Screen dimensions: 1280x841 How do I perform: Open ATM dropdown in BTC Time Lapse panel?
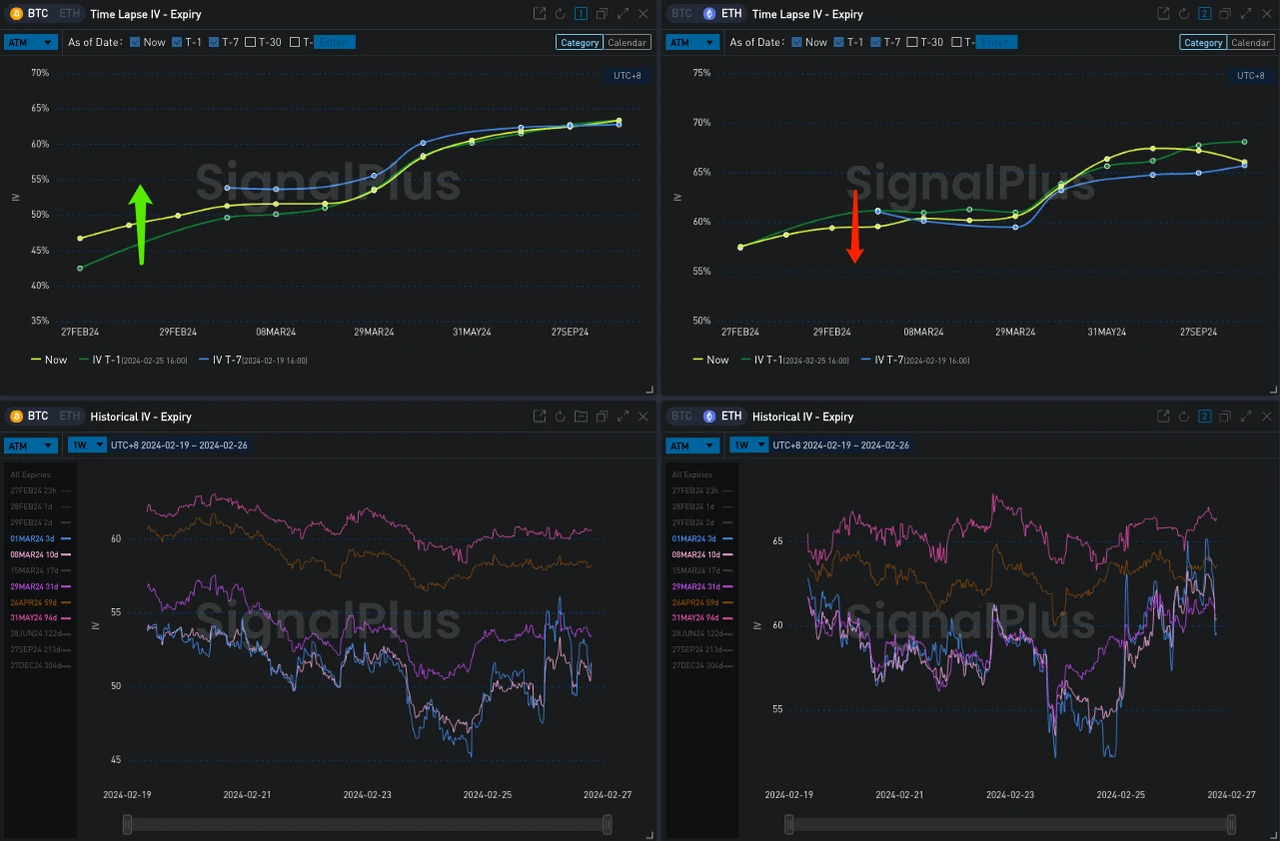pos(30,42)
